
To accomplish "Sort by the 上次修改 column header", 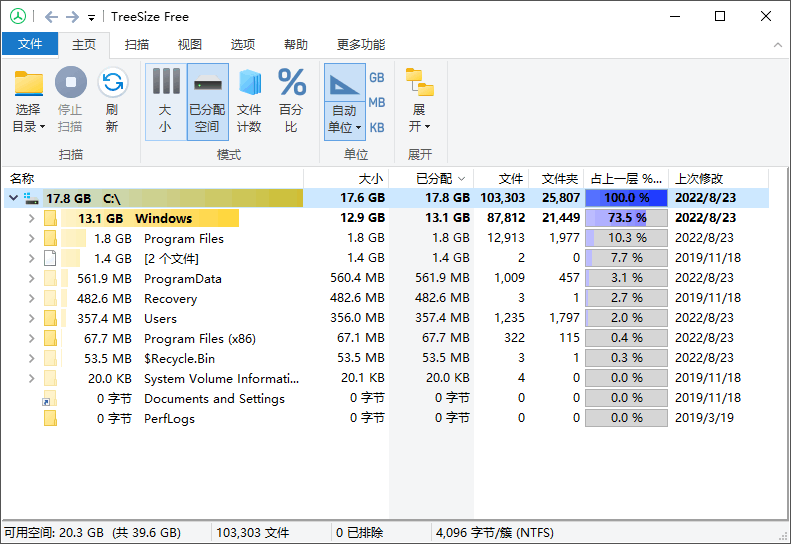I will (718, 179).
